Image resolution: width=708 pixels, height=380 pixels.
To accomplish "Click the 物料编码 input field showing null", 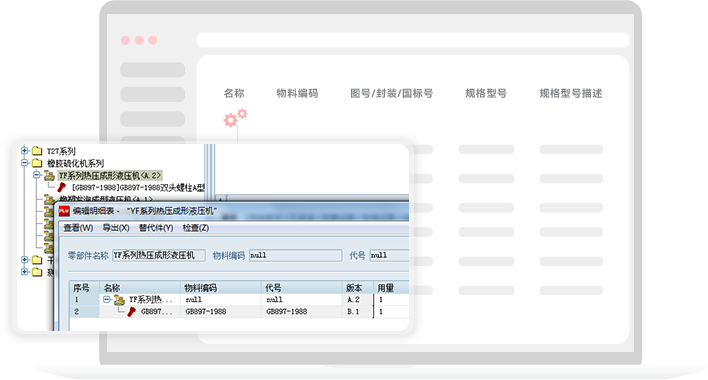I will tap(296, 255).
